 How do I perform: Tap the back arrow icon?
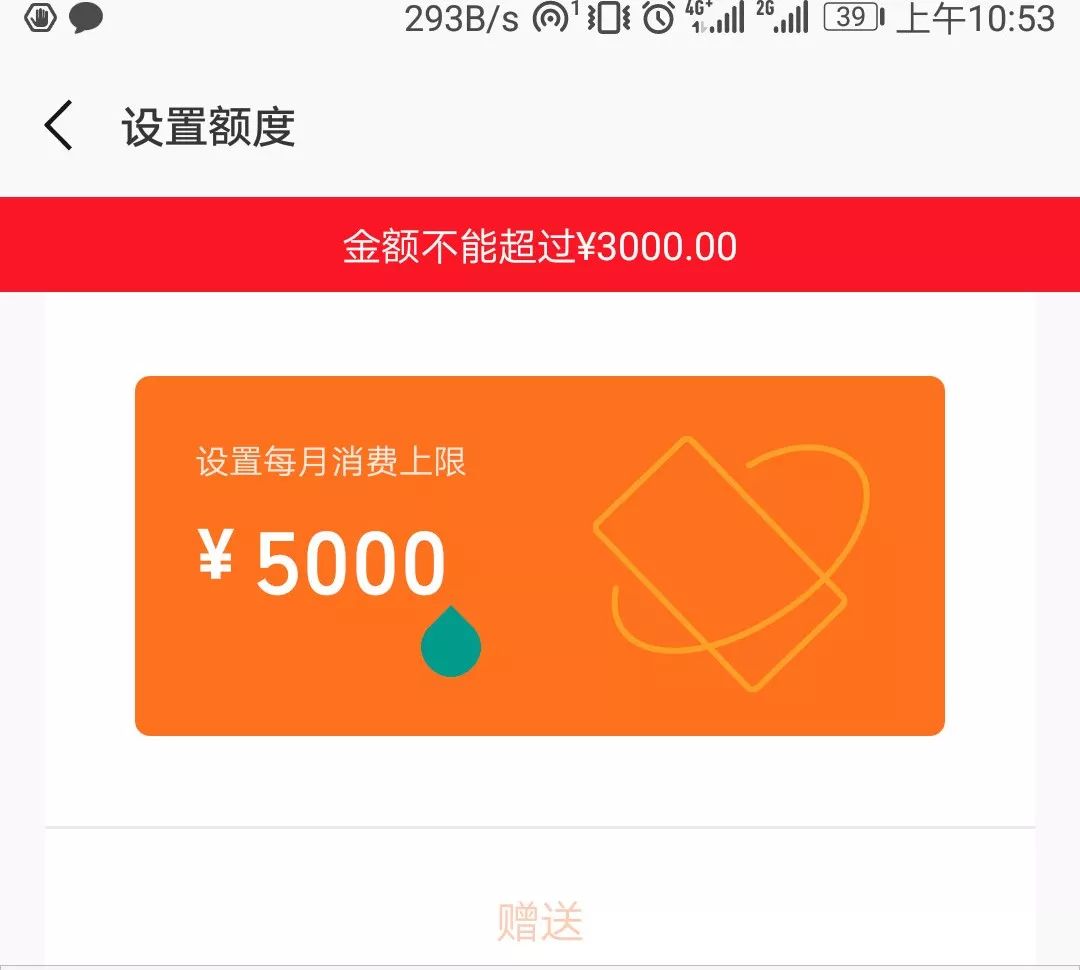pyautogui.click(x=58, y=125)
